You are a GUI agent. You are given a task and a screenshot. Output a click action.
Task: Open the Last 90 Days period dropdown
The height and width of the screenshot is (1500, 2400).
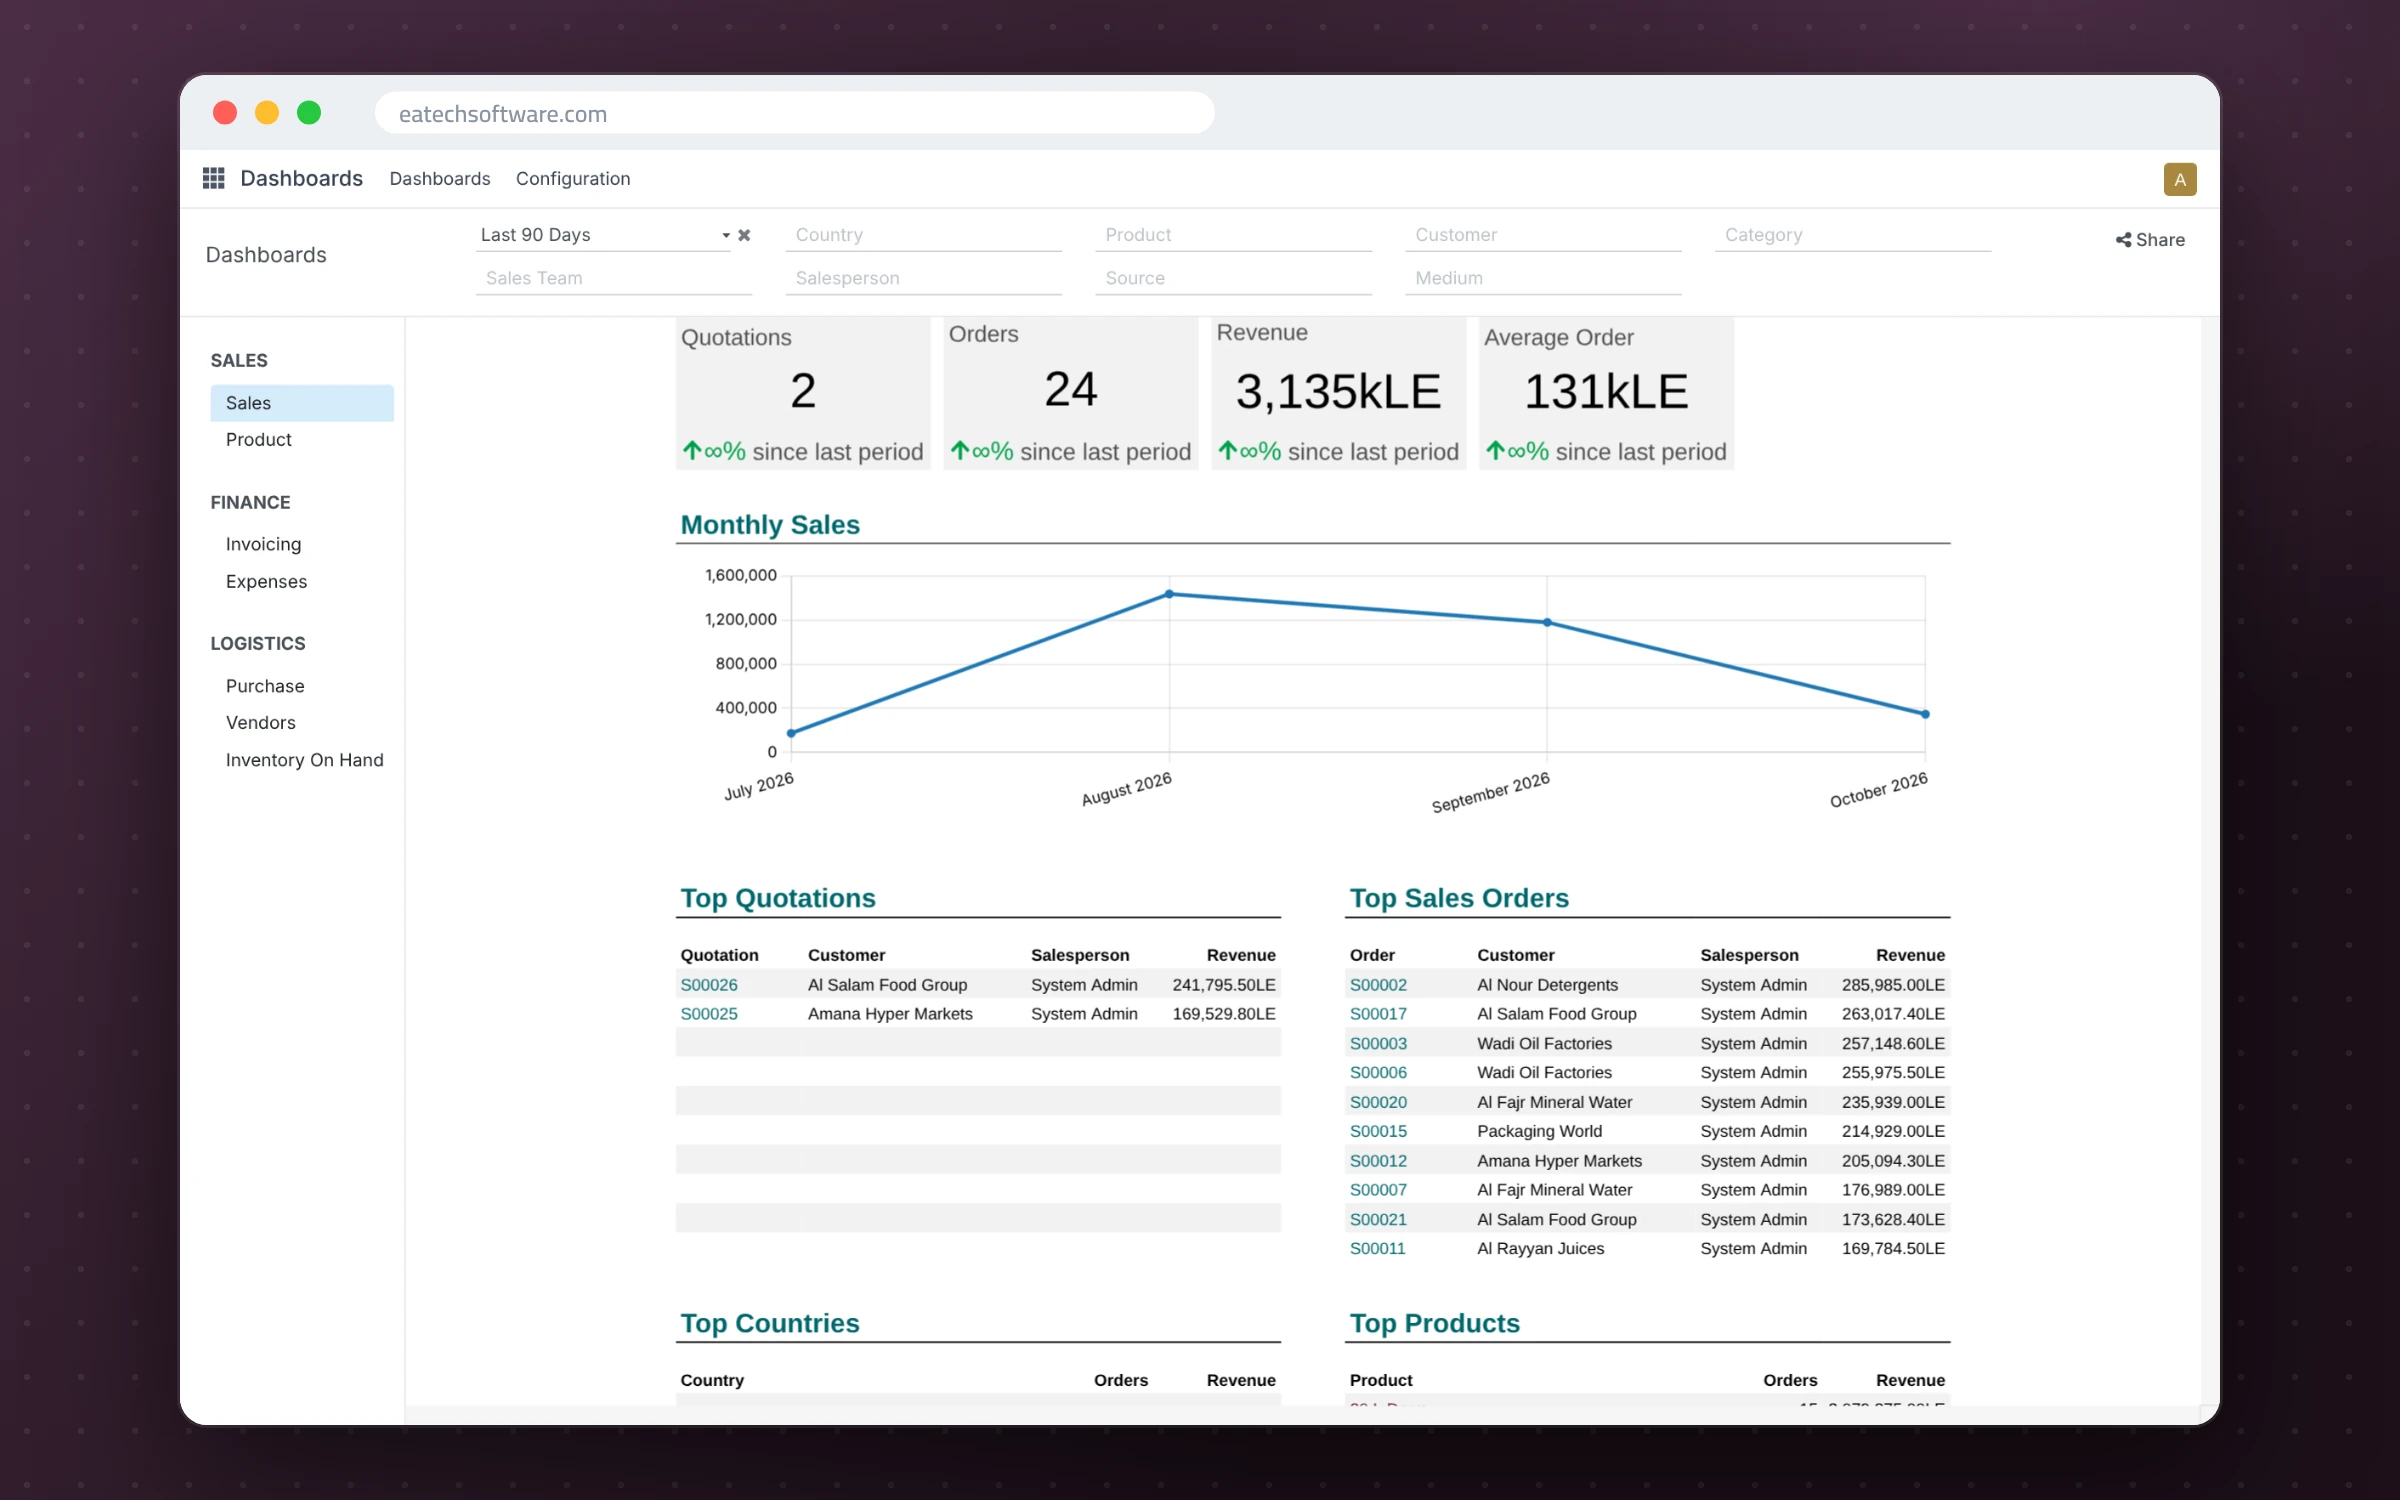(x=604, y=235)
